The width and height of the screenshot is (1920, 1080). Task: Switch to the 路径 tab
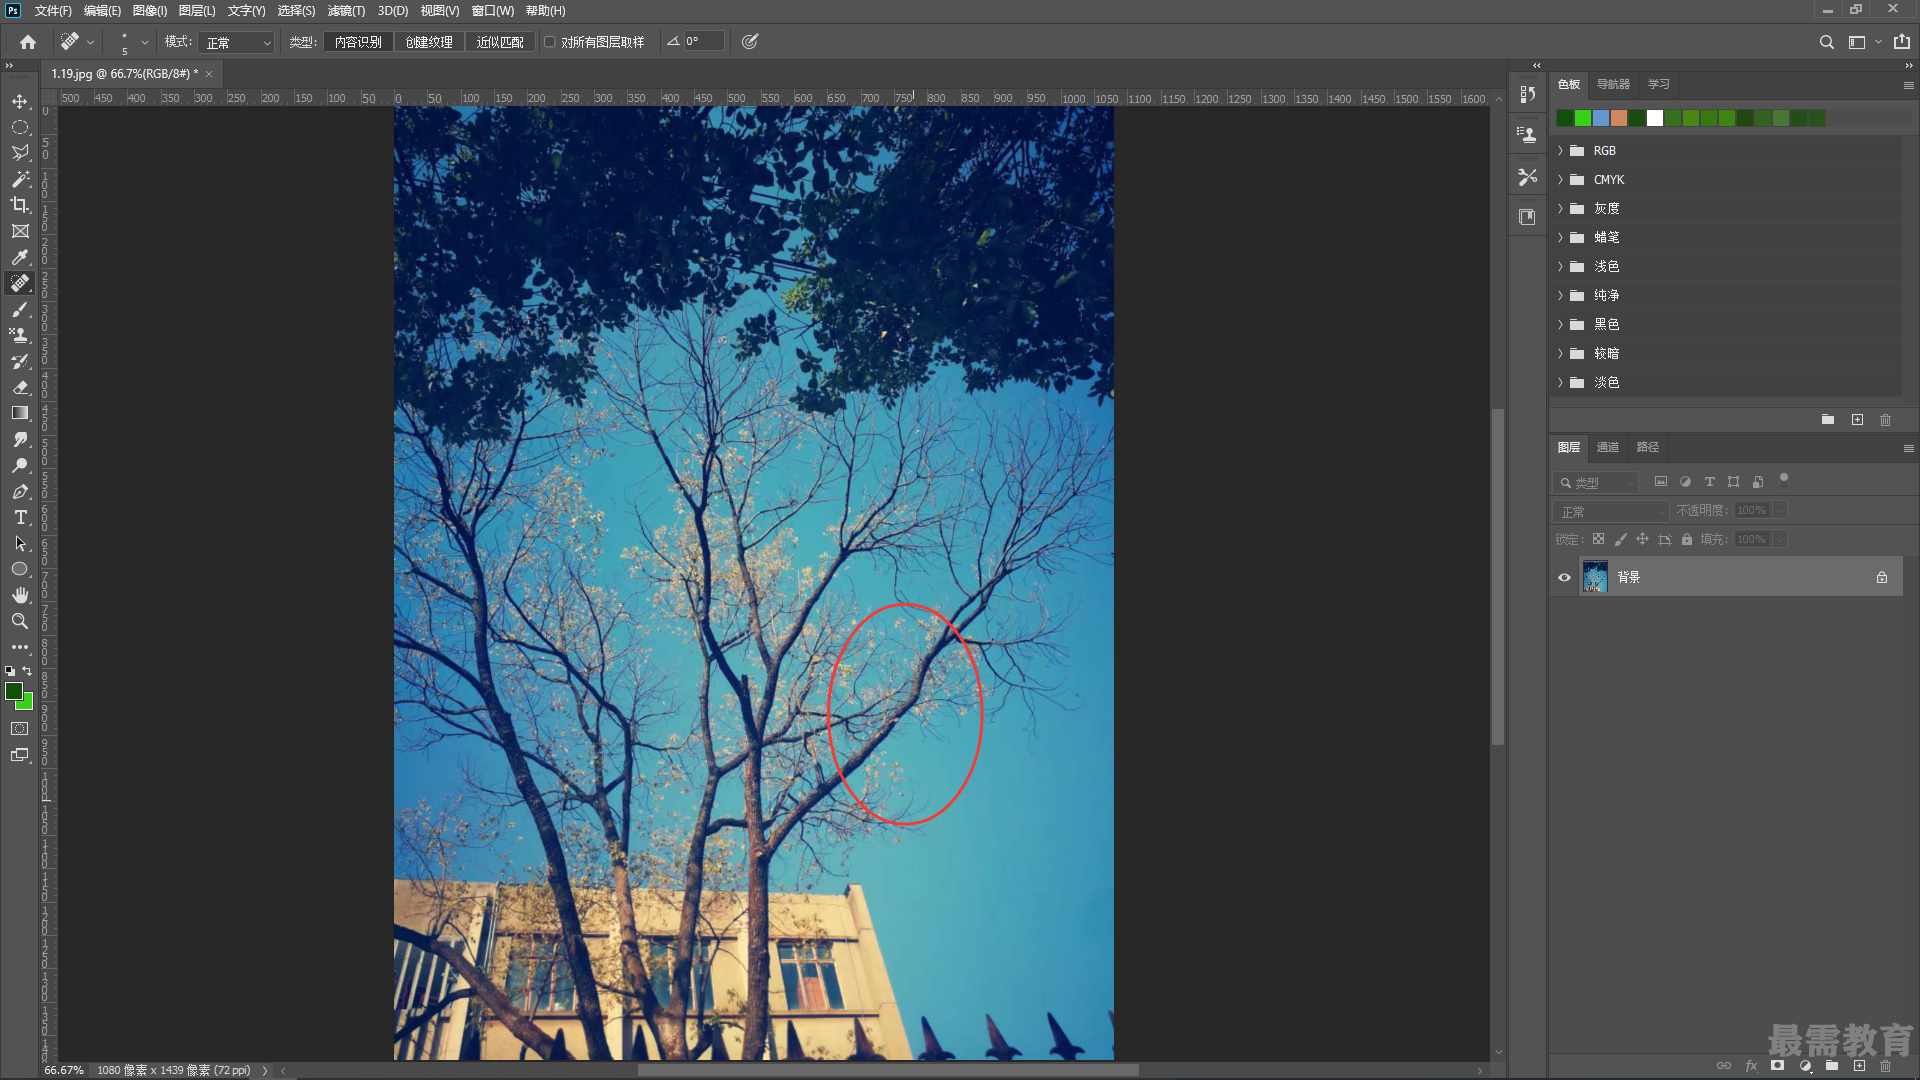point(1648,447)
